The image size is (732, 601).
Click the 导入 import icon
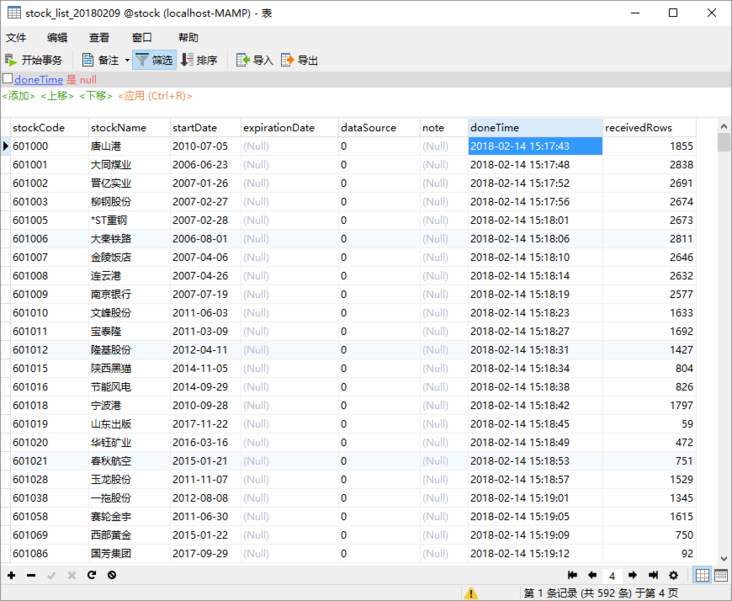[243, 60]
